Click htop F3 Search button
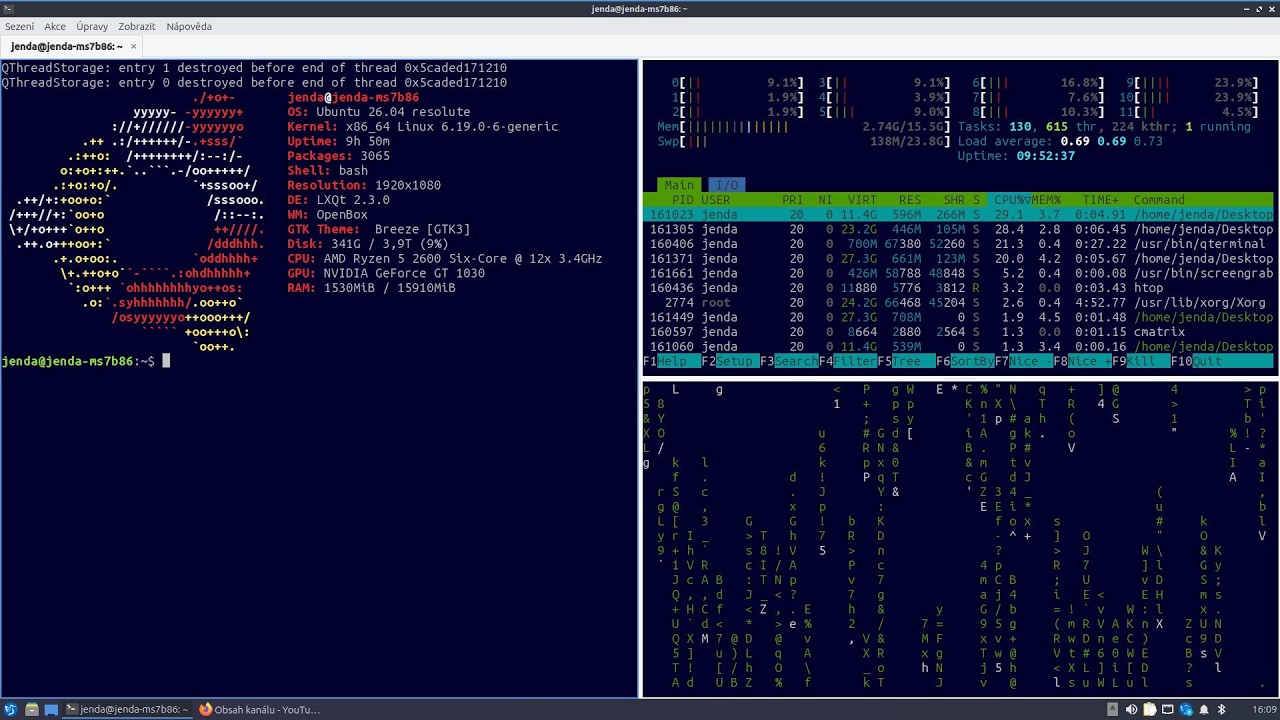Viewport: 1280px width, 720px height. pyautogui.click(x=789, y=361)
